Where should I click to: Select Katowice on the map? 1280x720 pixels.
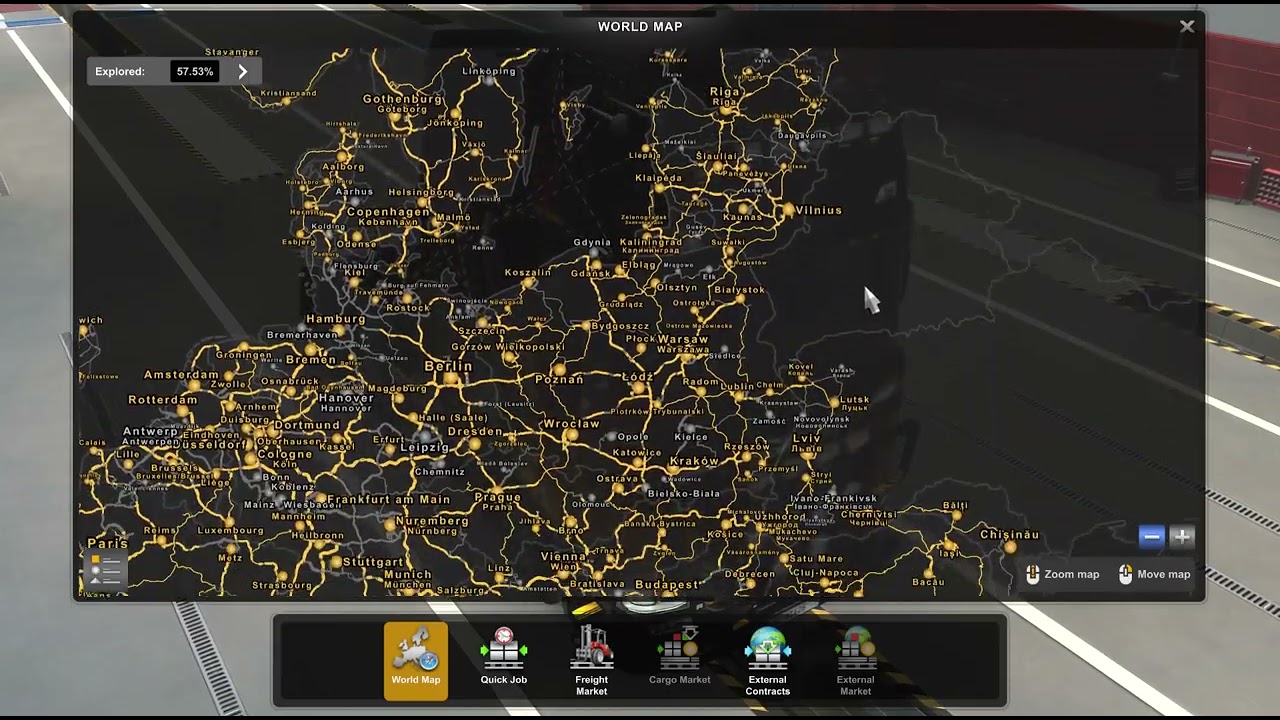(x=637, y=452)
